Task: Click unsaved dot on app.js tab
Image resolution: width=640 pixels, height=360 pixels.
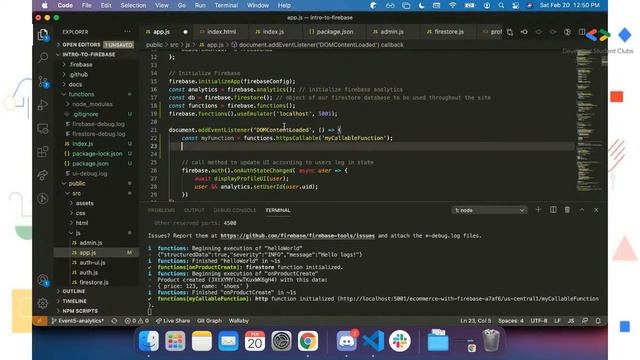Action: (x=185, y=32)
